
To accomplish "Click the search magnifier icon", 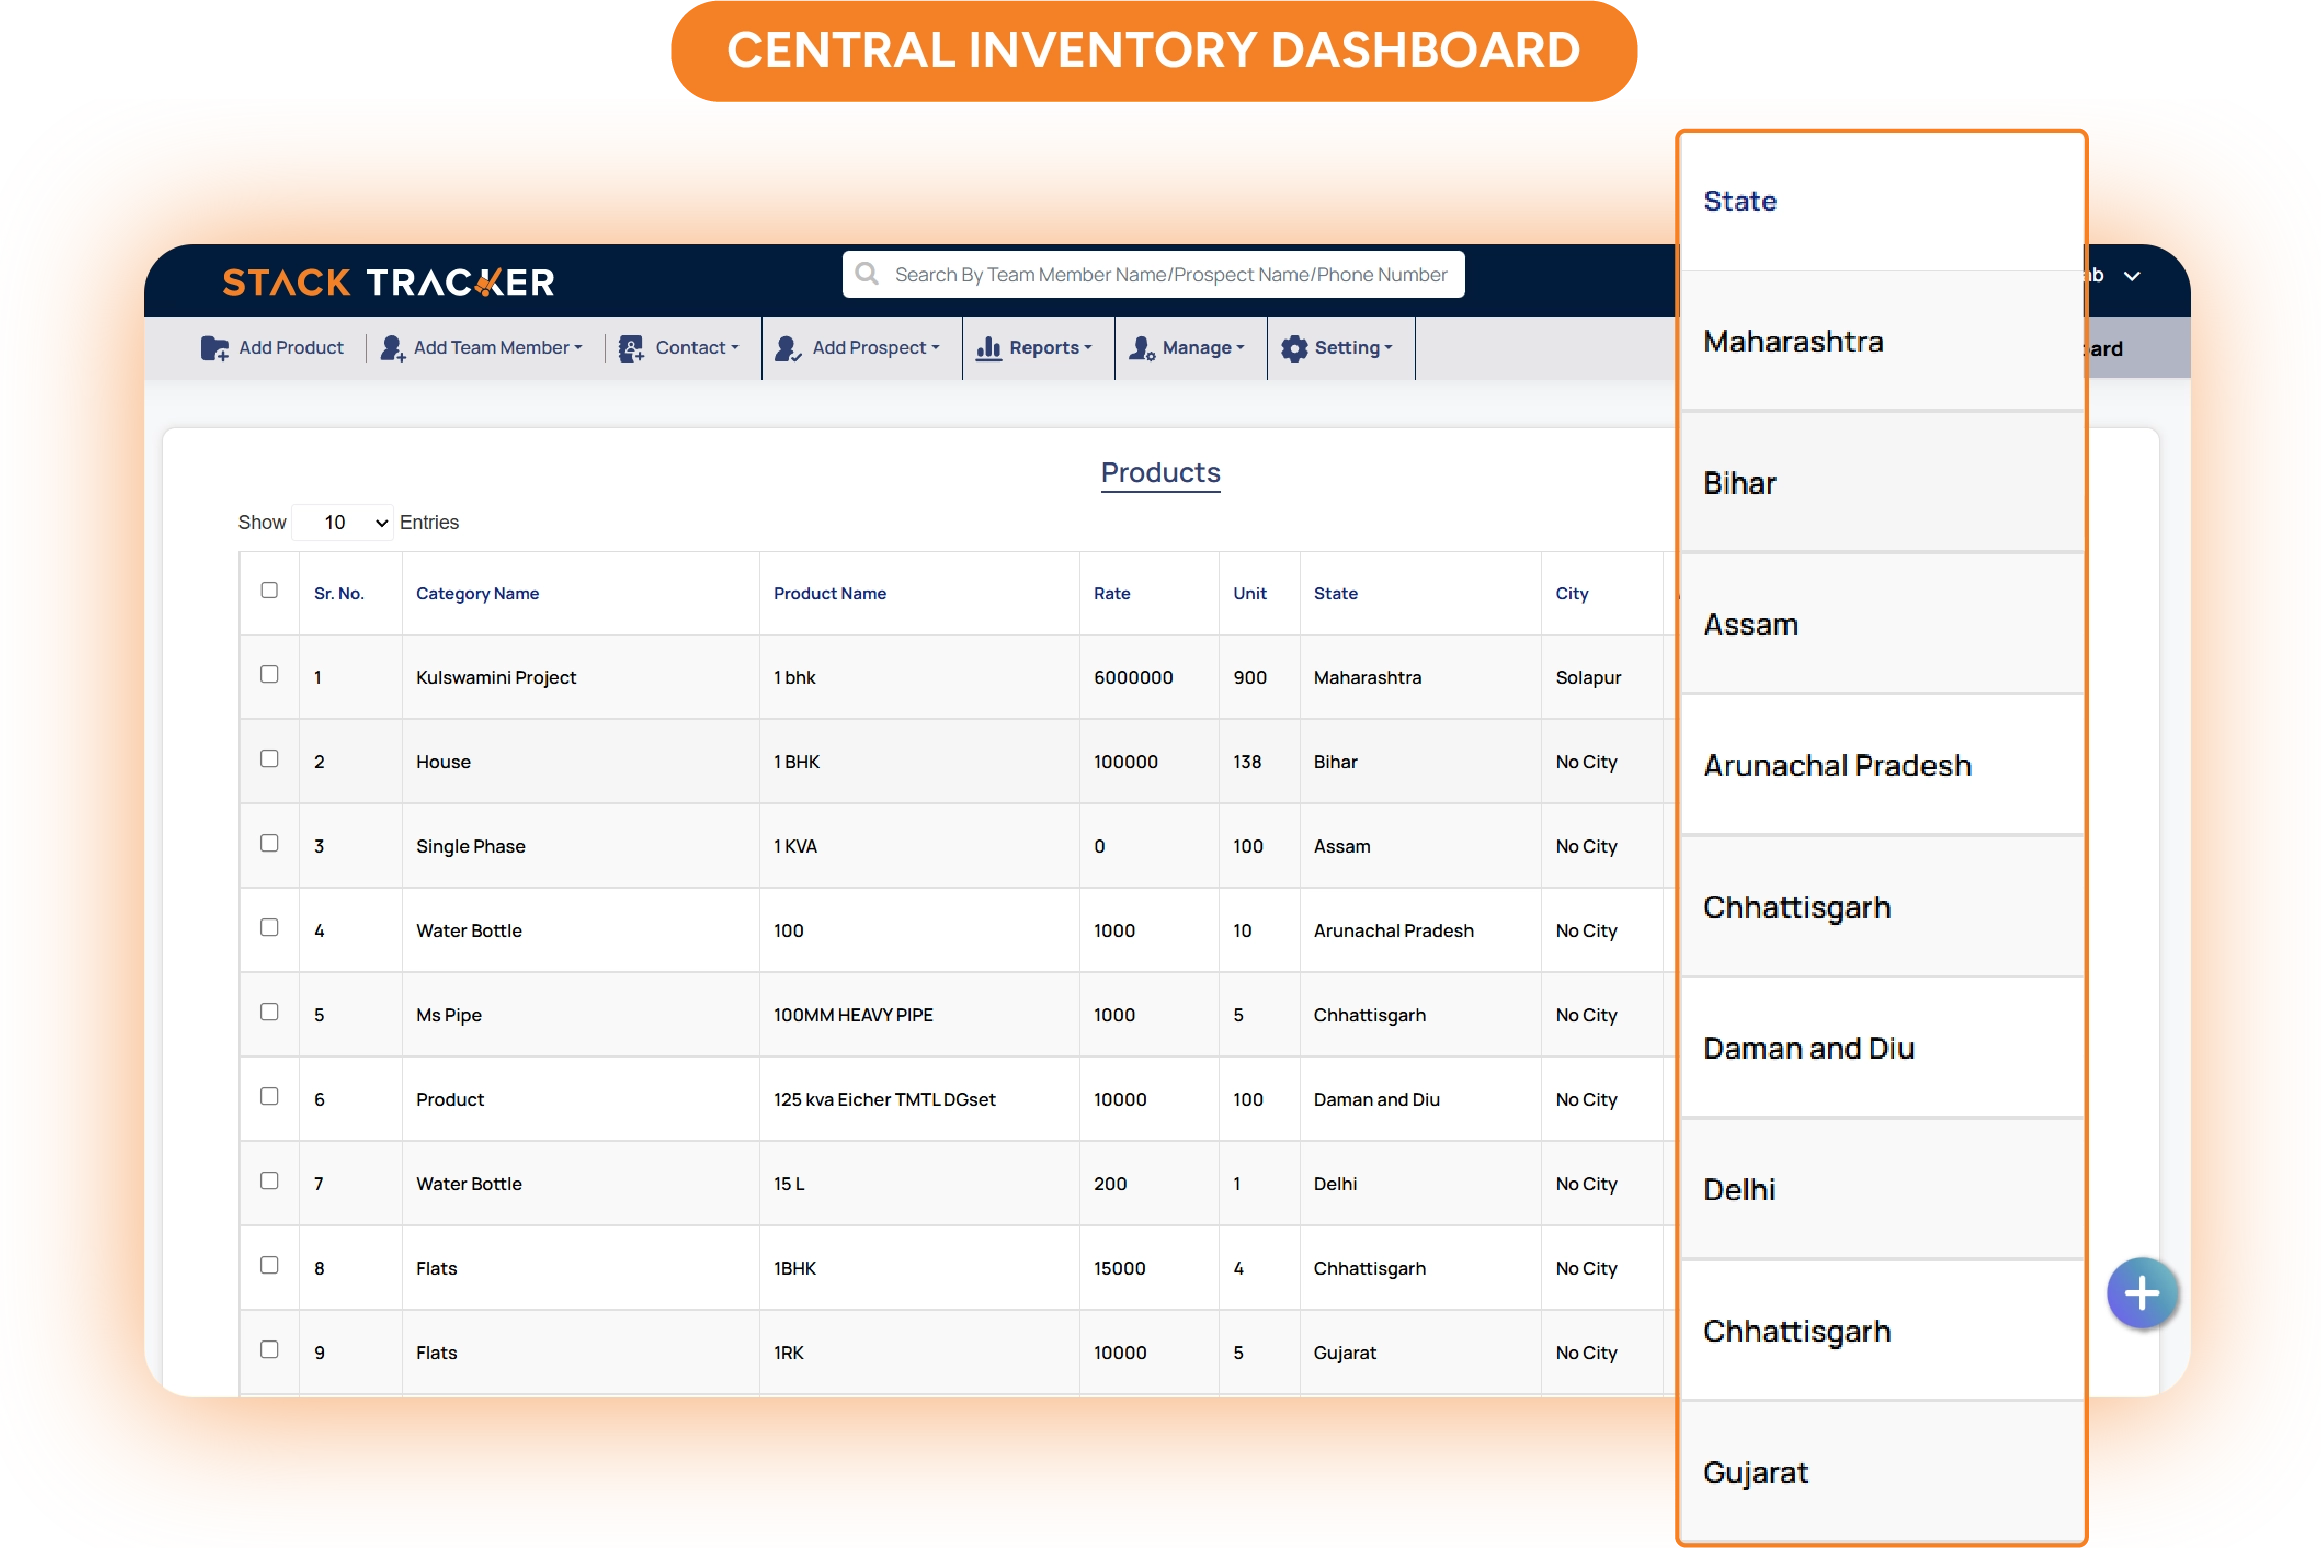I will (867, 274).
